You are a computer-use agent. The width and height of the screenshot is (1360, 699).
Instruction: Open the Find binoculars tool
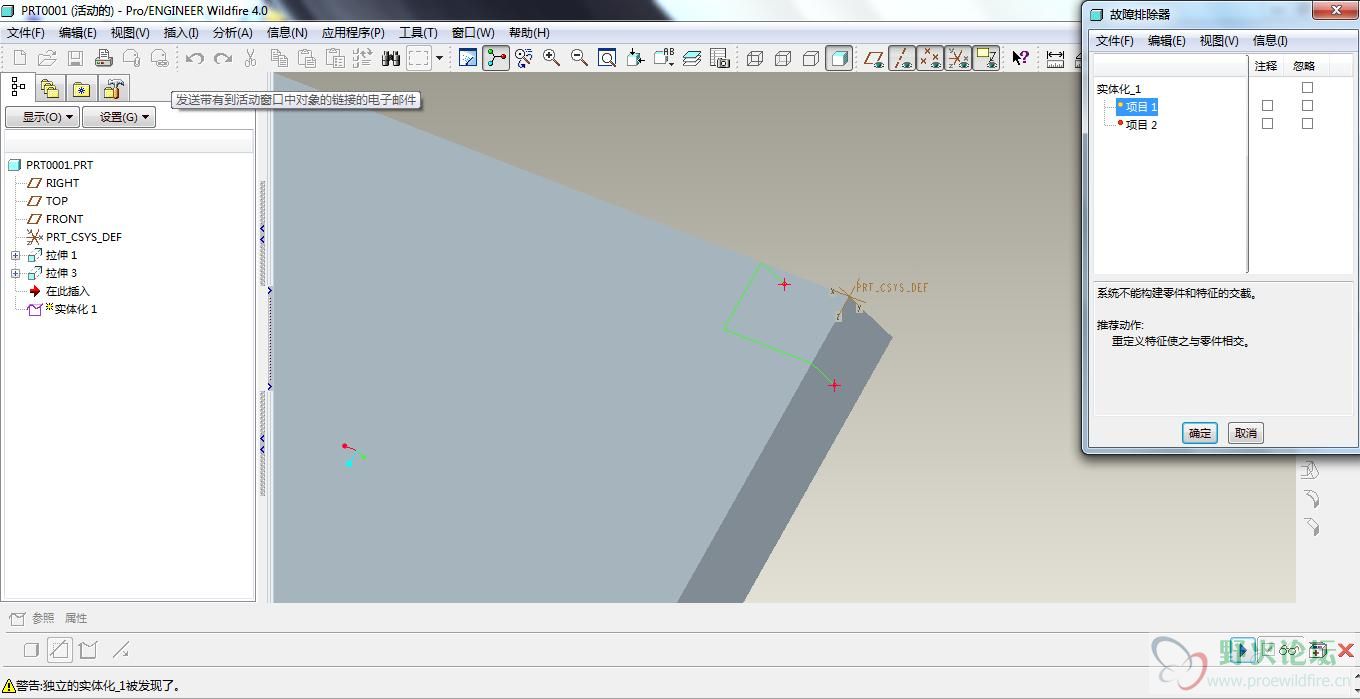[391, 59]
